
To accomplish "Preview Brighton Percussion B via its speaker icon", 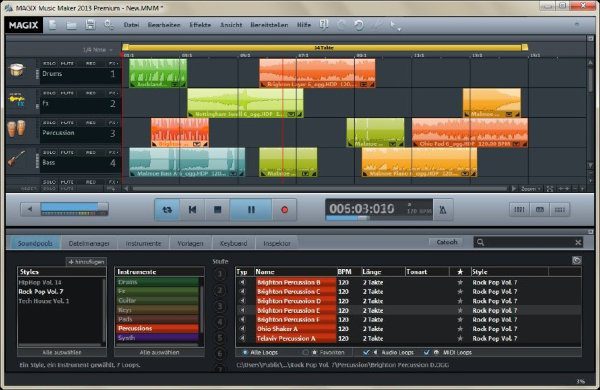I will pyautogui.click(x=242, y=282).
